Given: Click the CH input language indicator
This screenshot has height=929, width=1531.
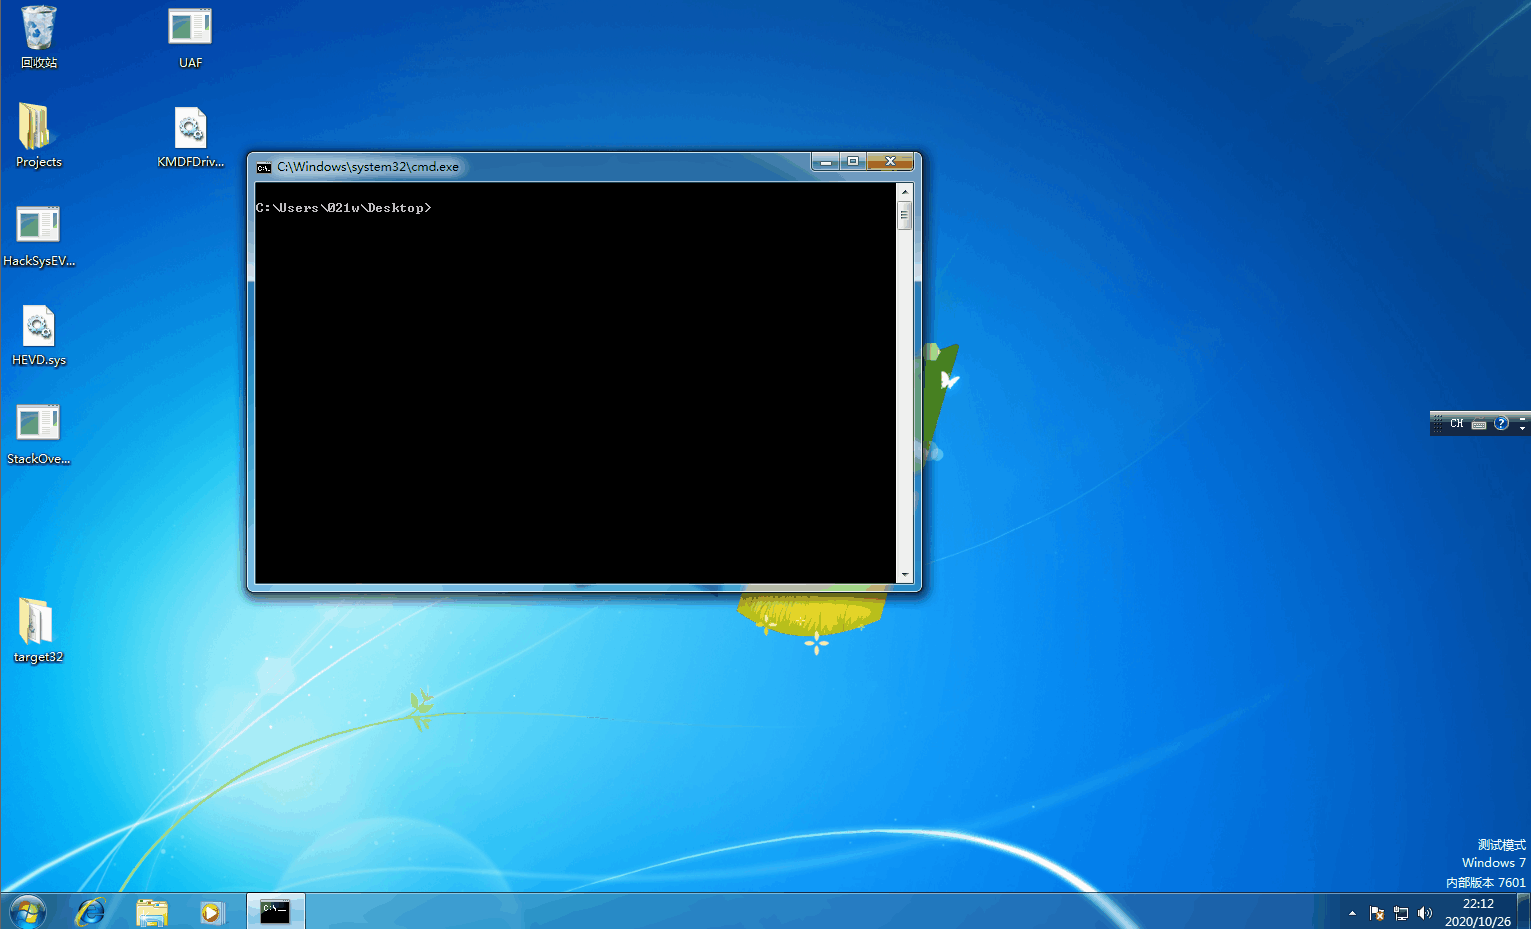Looking at the screenshot, I should coord(1456,424).
